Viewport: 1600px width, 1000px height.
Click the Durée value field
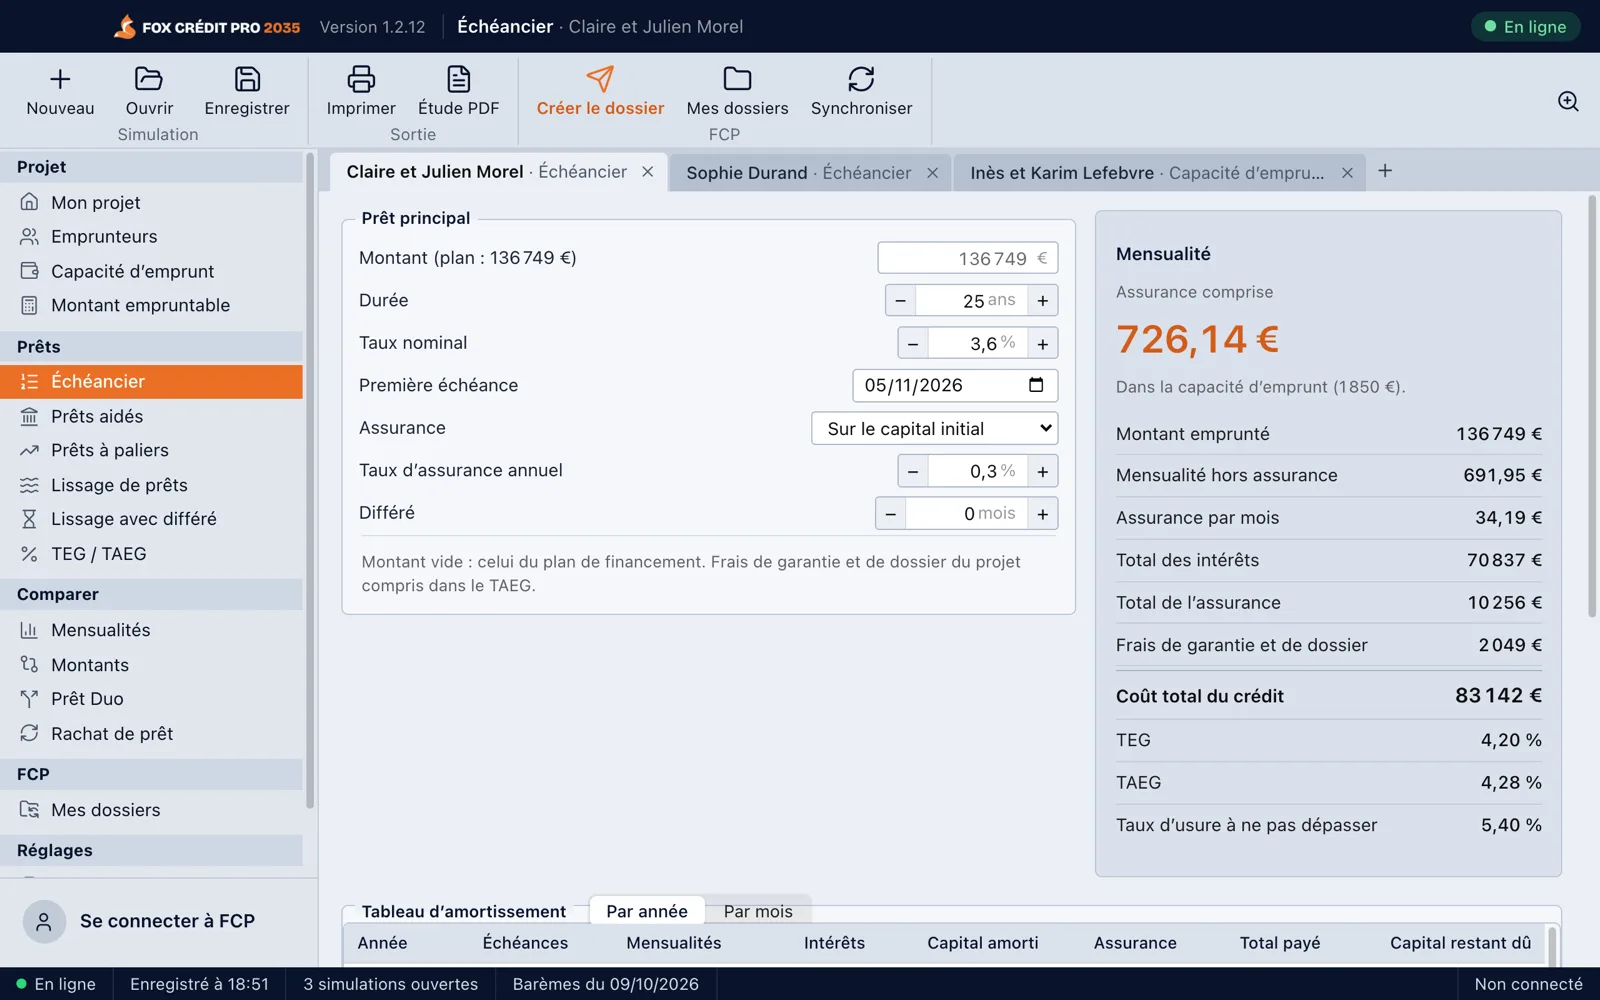[x=972, y=300]
